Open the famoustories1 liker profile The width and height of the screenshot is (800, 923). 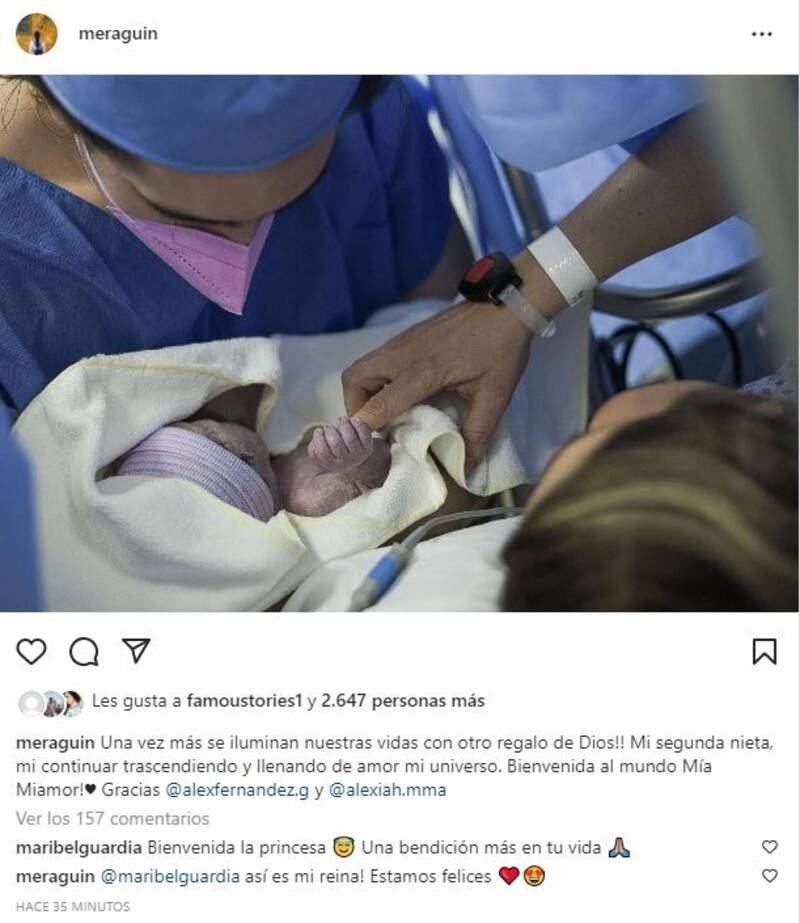(244, 700)
